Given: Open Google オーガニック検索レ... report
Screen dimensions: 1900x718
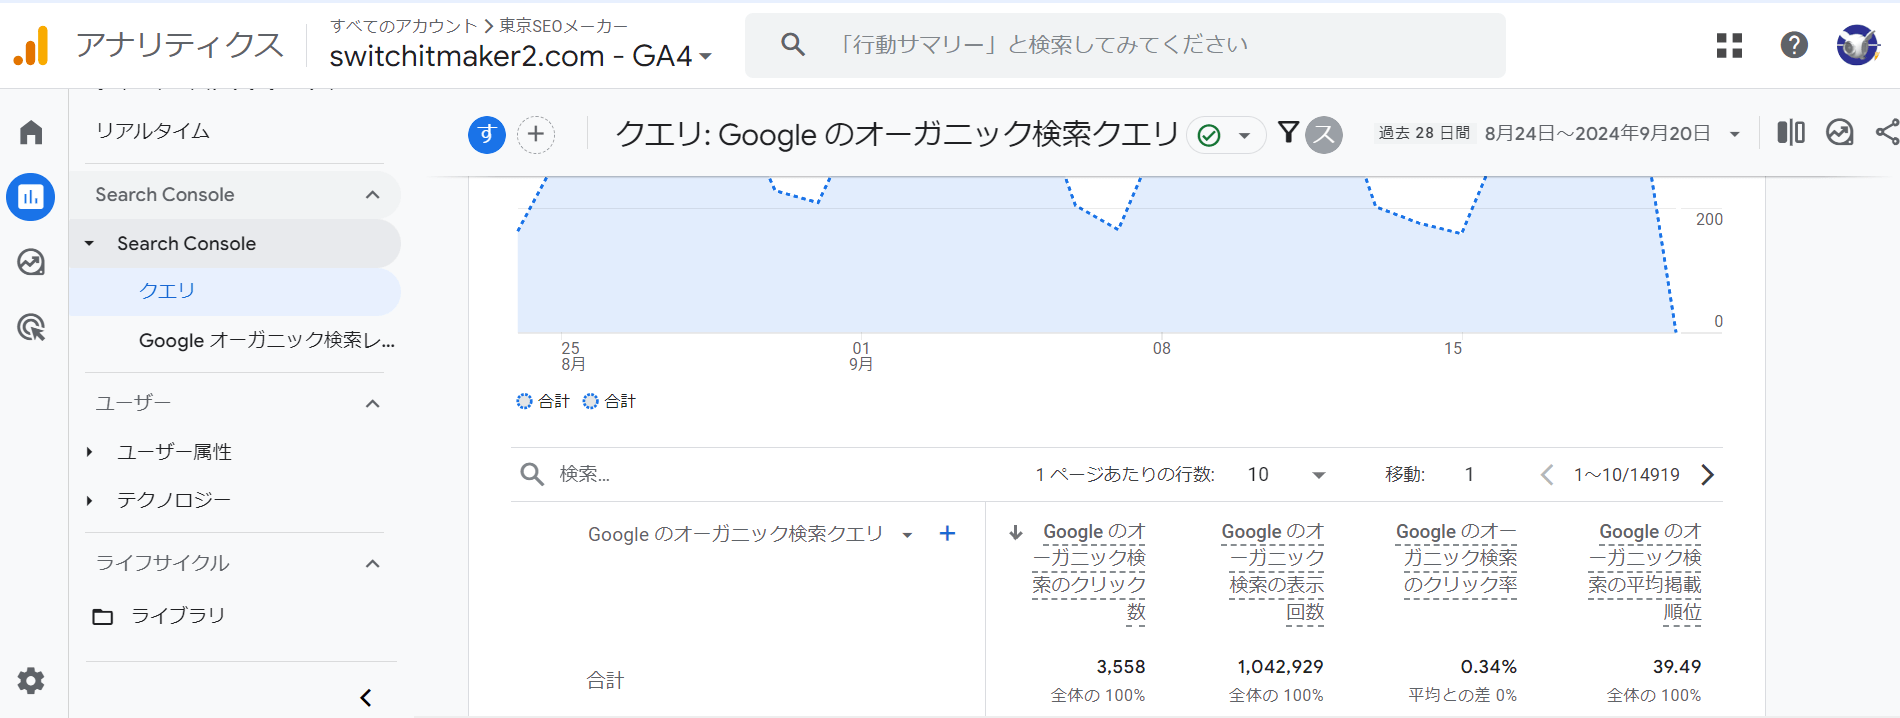Looking at the screenshot, I should tap(267, 340).
